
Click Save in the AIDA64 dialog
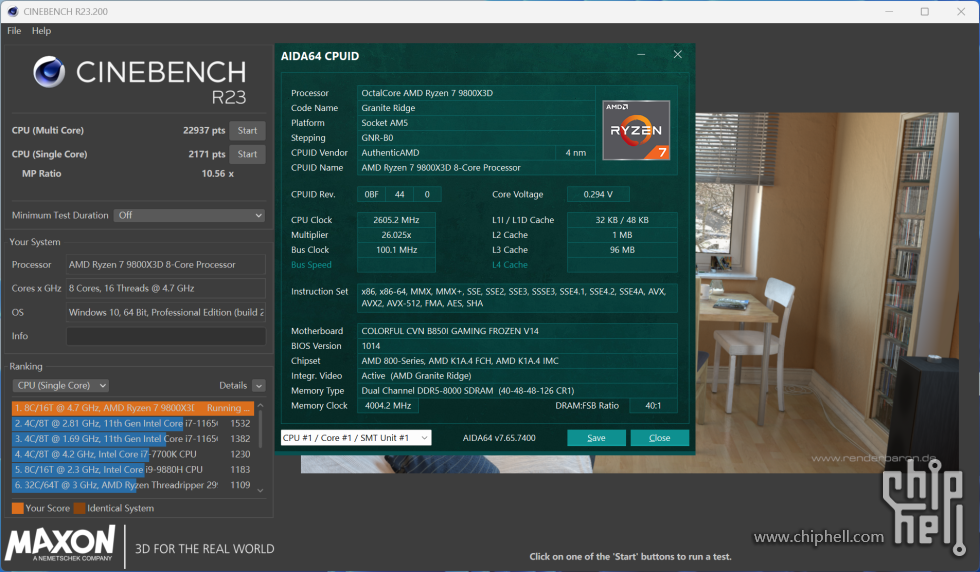coord(596,438)
